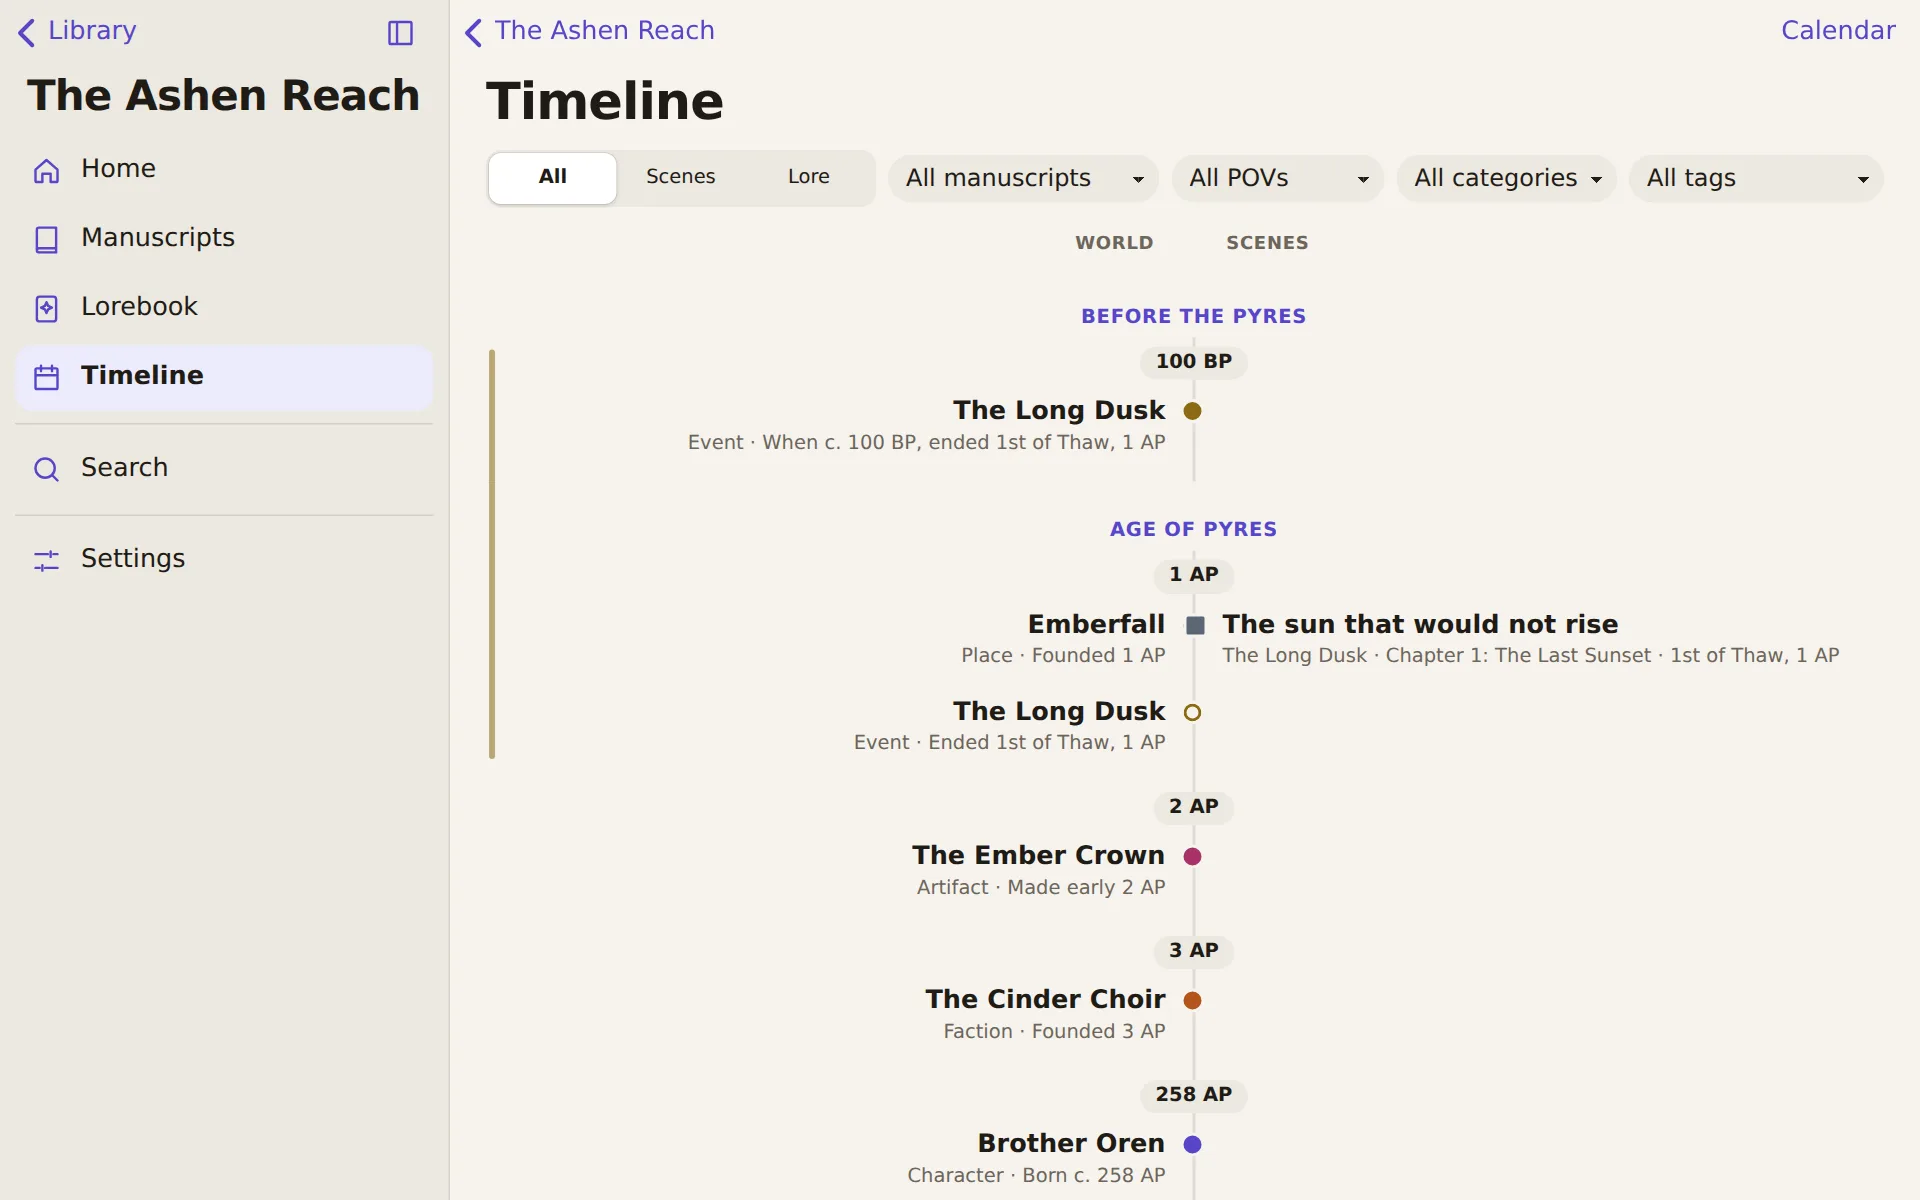Viewport: 1920px width, 1200px height.
Task: Open Manuscripts in sidebar
Action: [224, 238]
